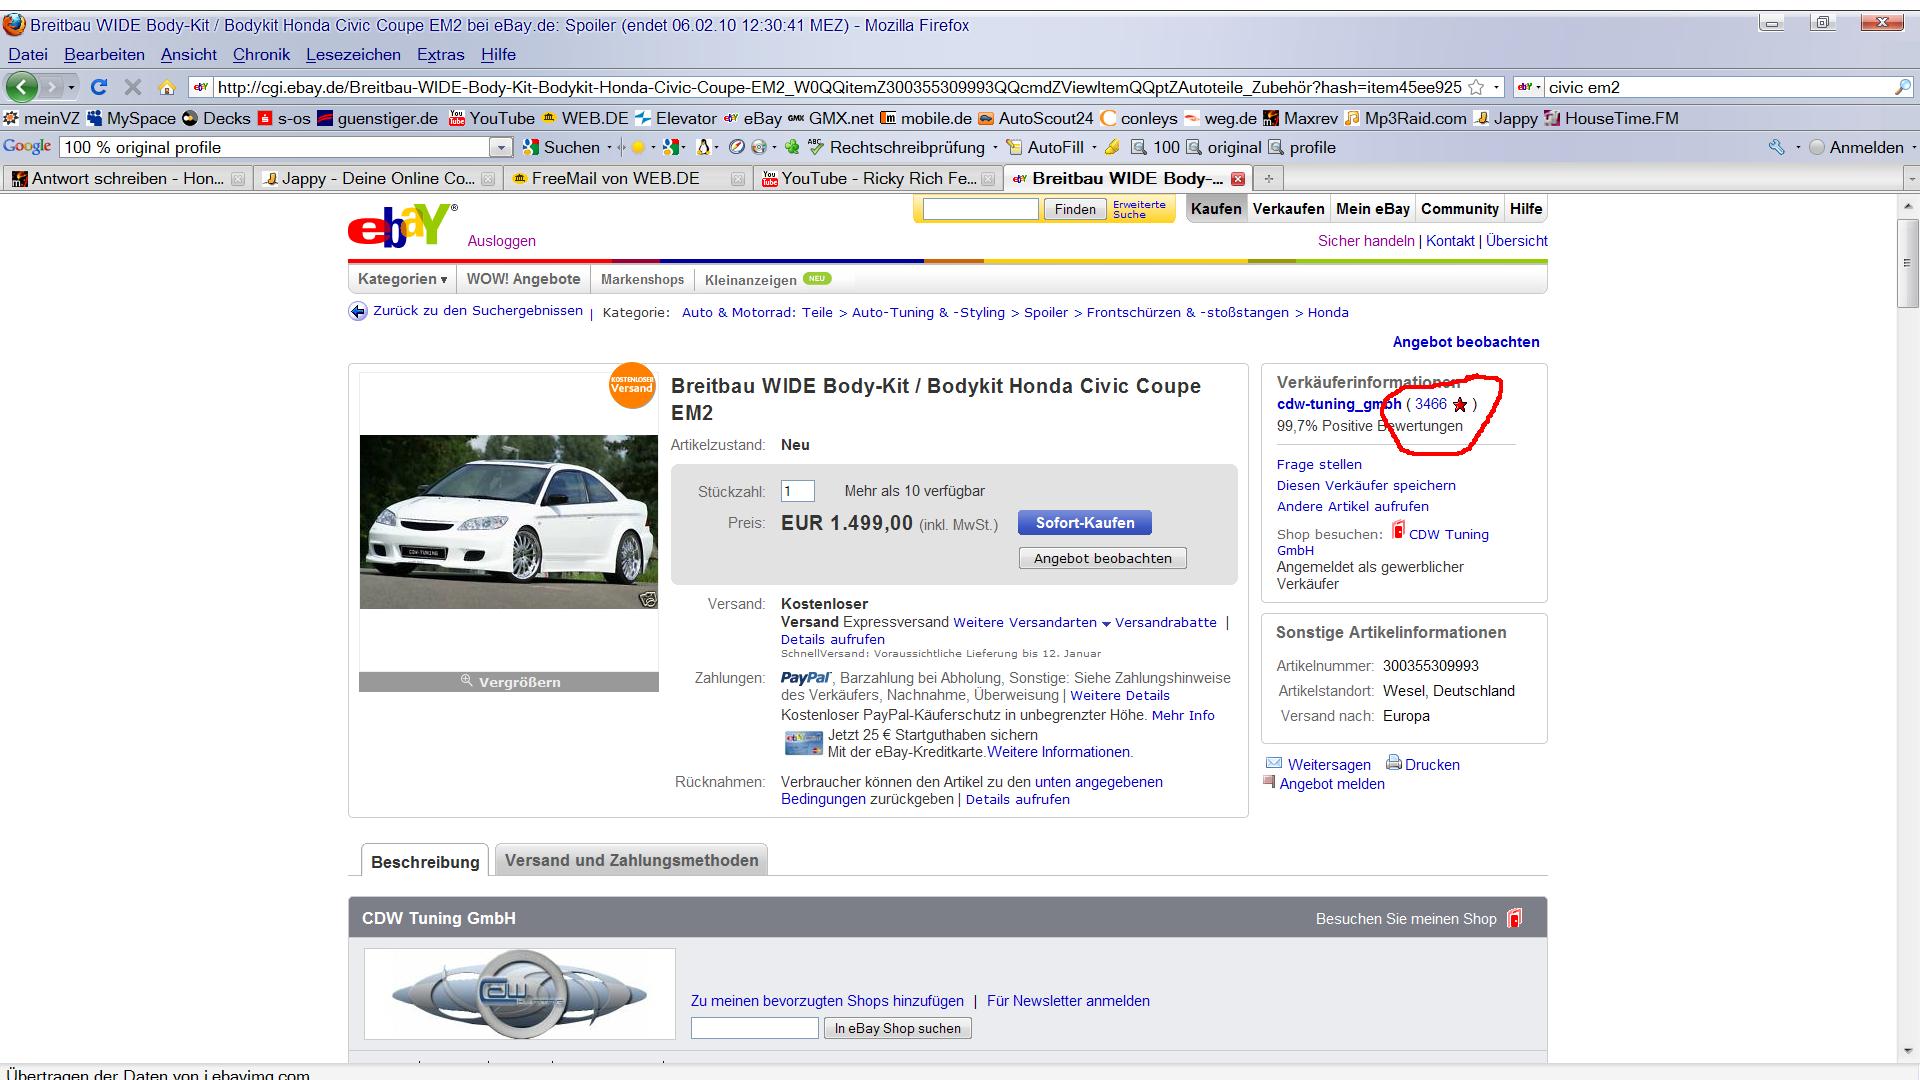Open the Lesezeichen menu
This screenshot has height=1080, width=1920.
click(353, 54)
